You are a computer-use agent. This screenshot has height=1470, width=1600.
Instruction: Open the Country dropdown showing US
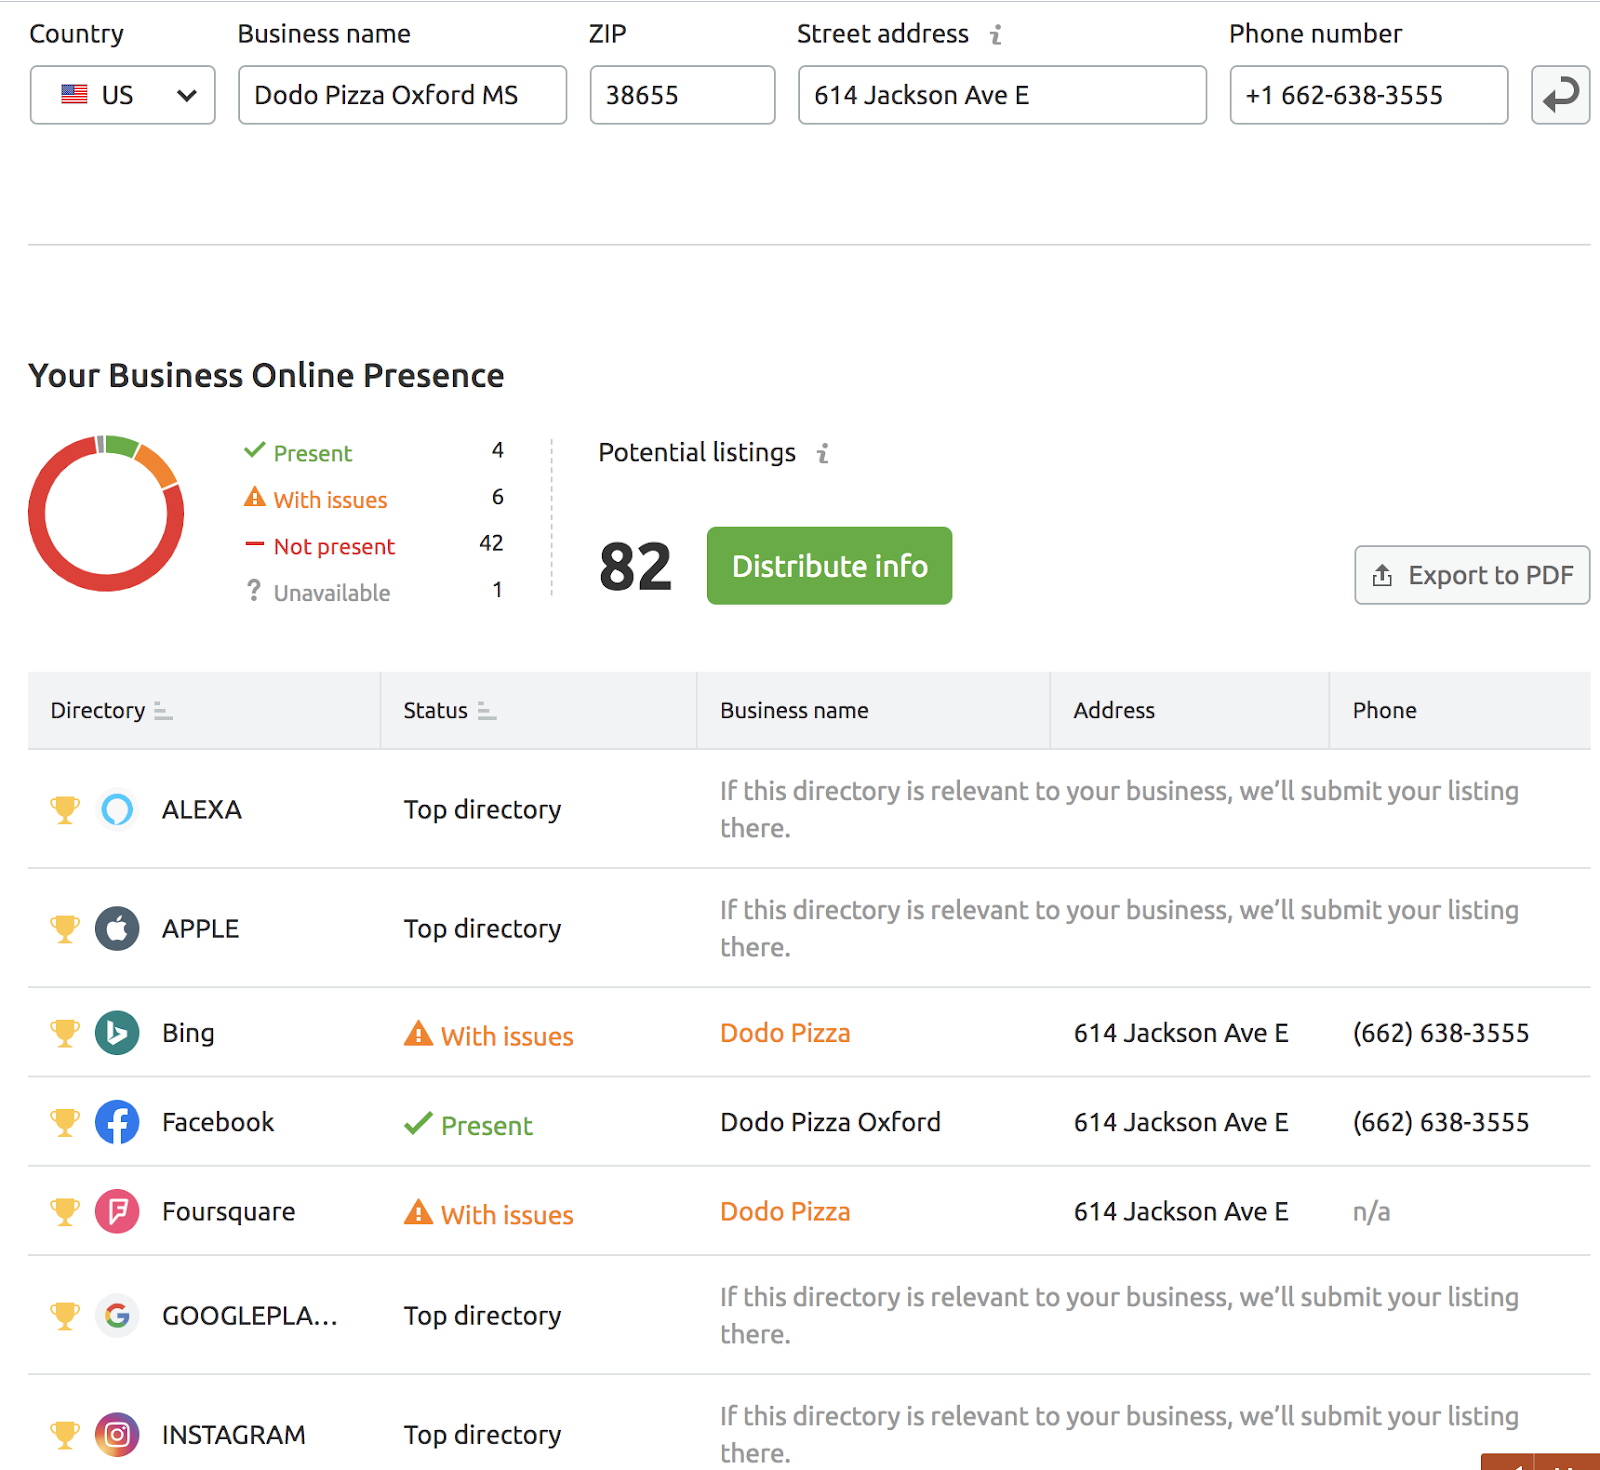(122, 95)
